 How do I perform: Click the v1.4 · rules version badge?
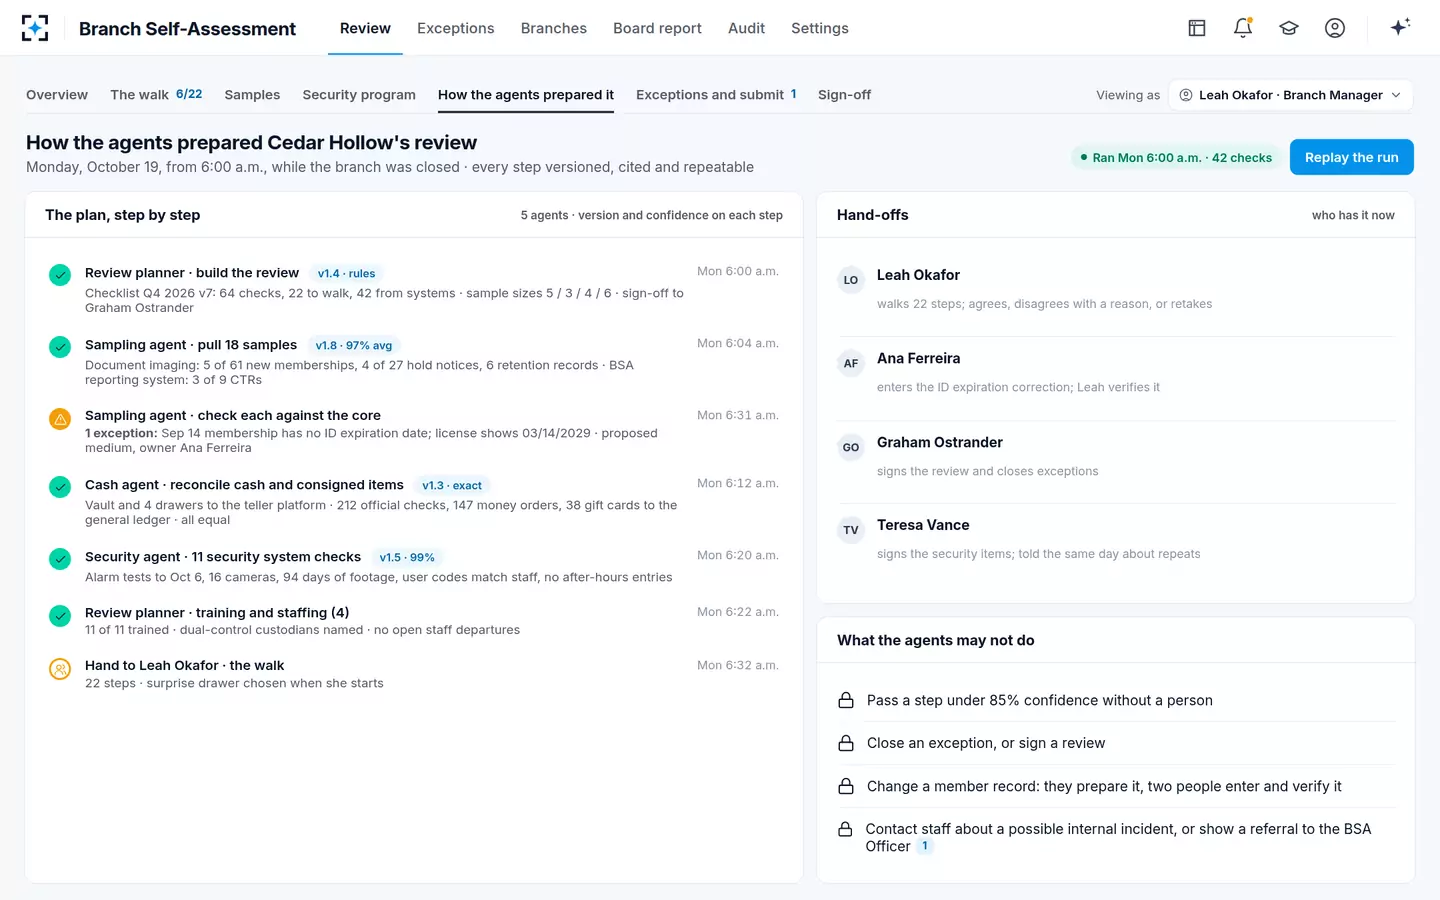point(346,274)
